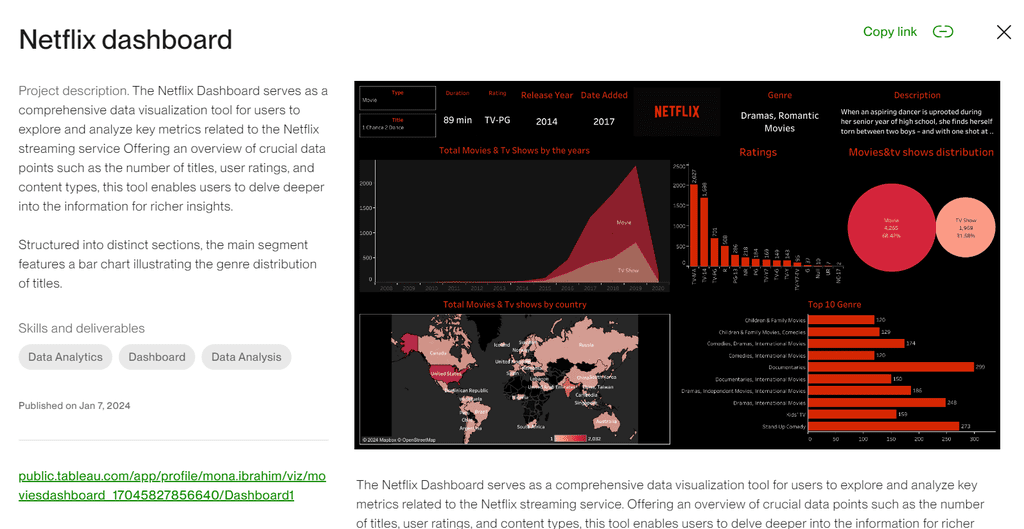Click the 2017 date added value

pyautogui.click(x=603, y=121)
